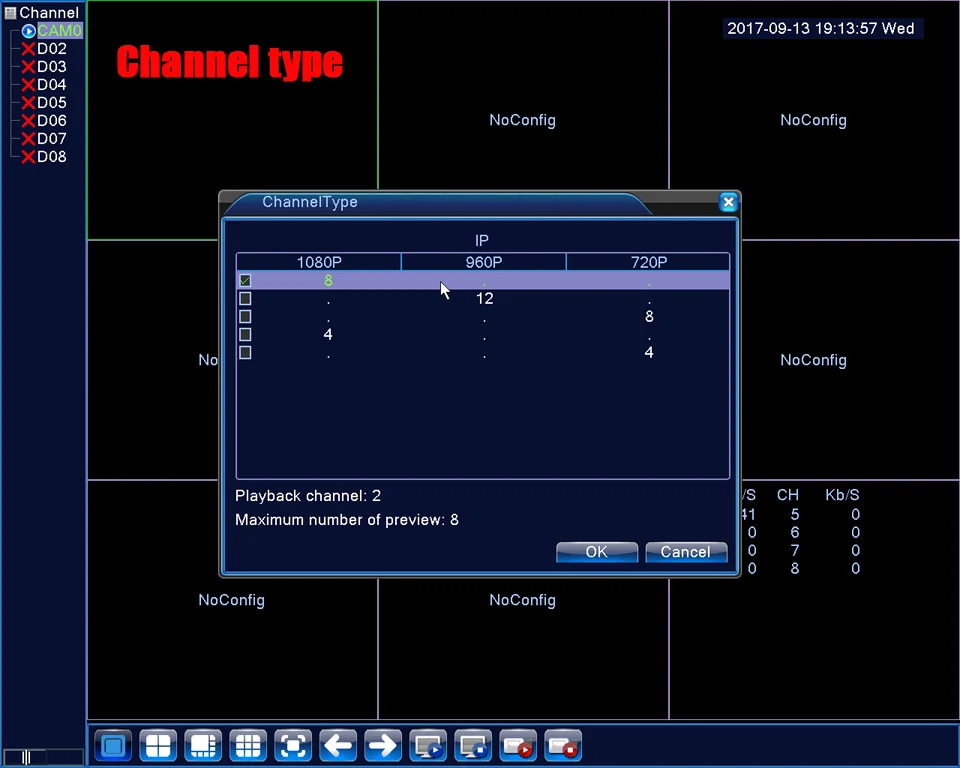This screenshot has height=768, width=960.
Task: Click 'Maximum number of preview: 8' text
Action: coord(347,520)
